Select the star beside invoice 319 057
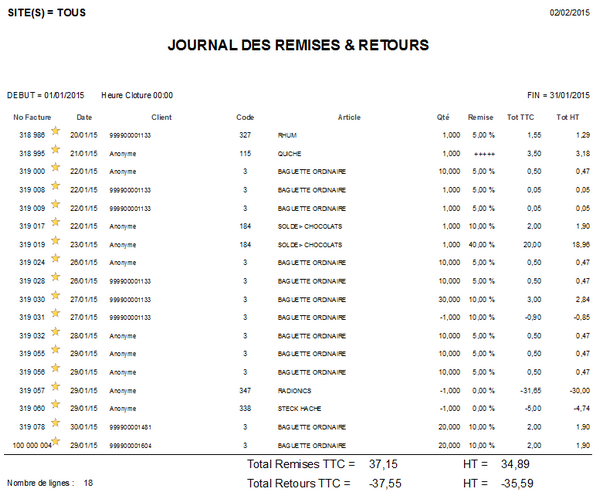 [56, 390]
